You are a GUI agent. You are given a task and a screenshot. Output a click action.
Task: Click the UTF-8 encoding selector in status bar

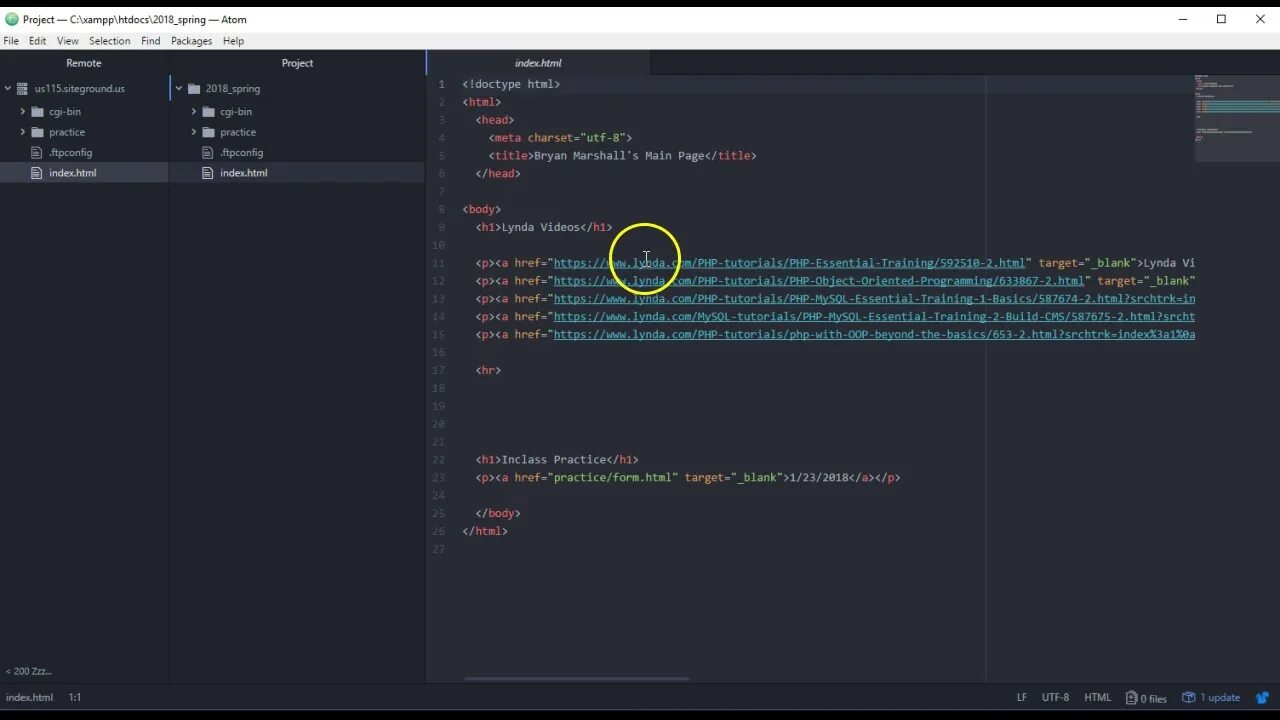click(x=1055, y=697)
